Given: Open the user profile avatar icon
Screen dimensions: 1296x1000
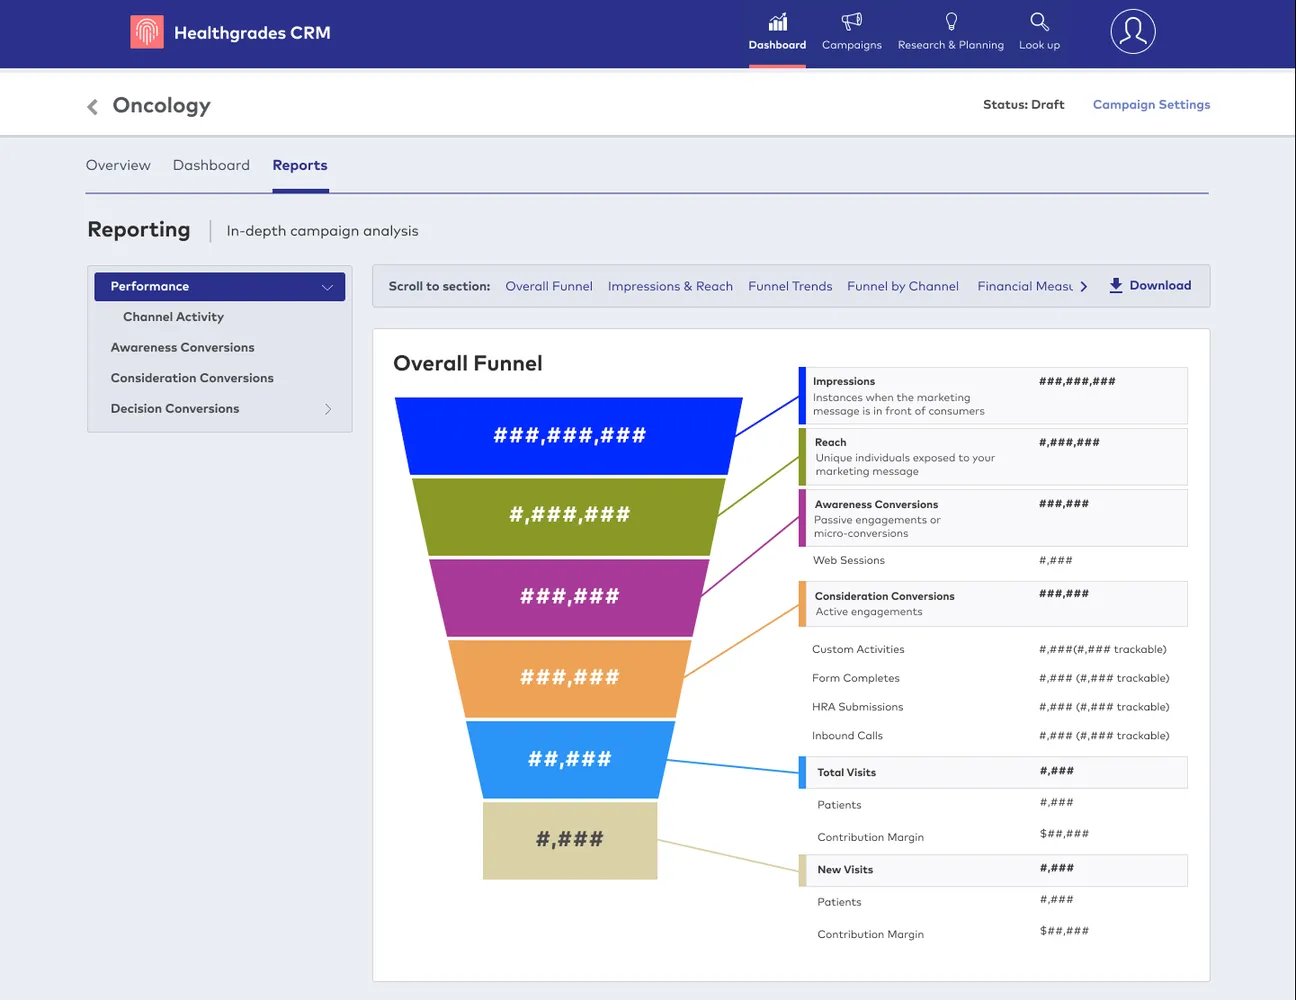Looking at the screenshot, I should pos(1132,32).
